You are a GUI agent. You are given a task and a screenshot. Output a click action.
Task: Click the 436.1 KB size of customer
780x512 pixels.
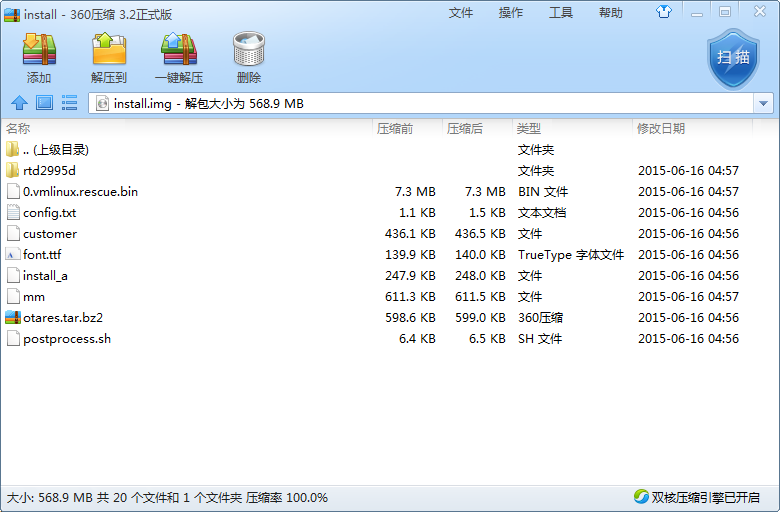tap(410, 234)
